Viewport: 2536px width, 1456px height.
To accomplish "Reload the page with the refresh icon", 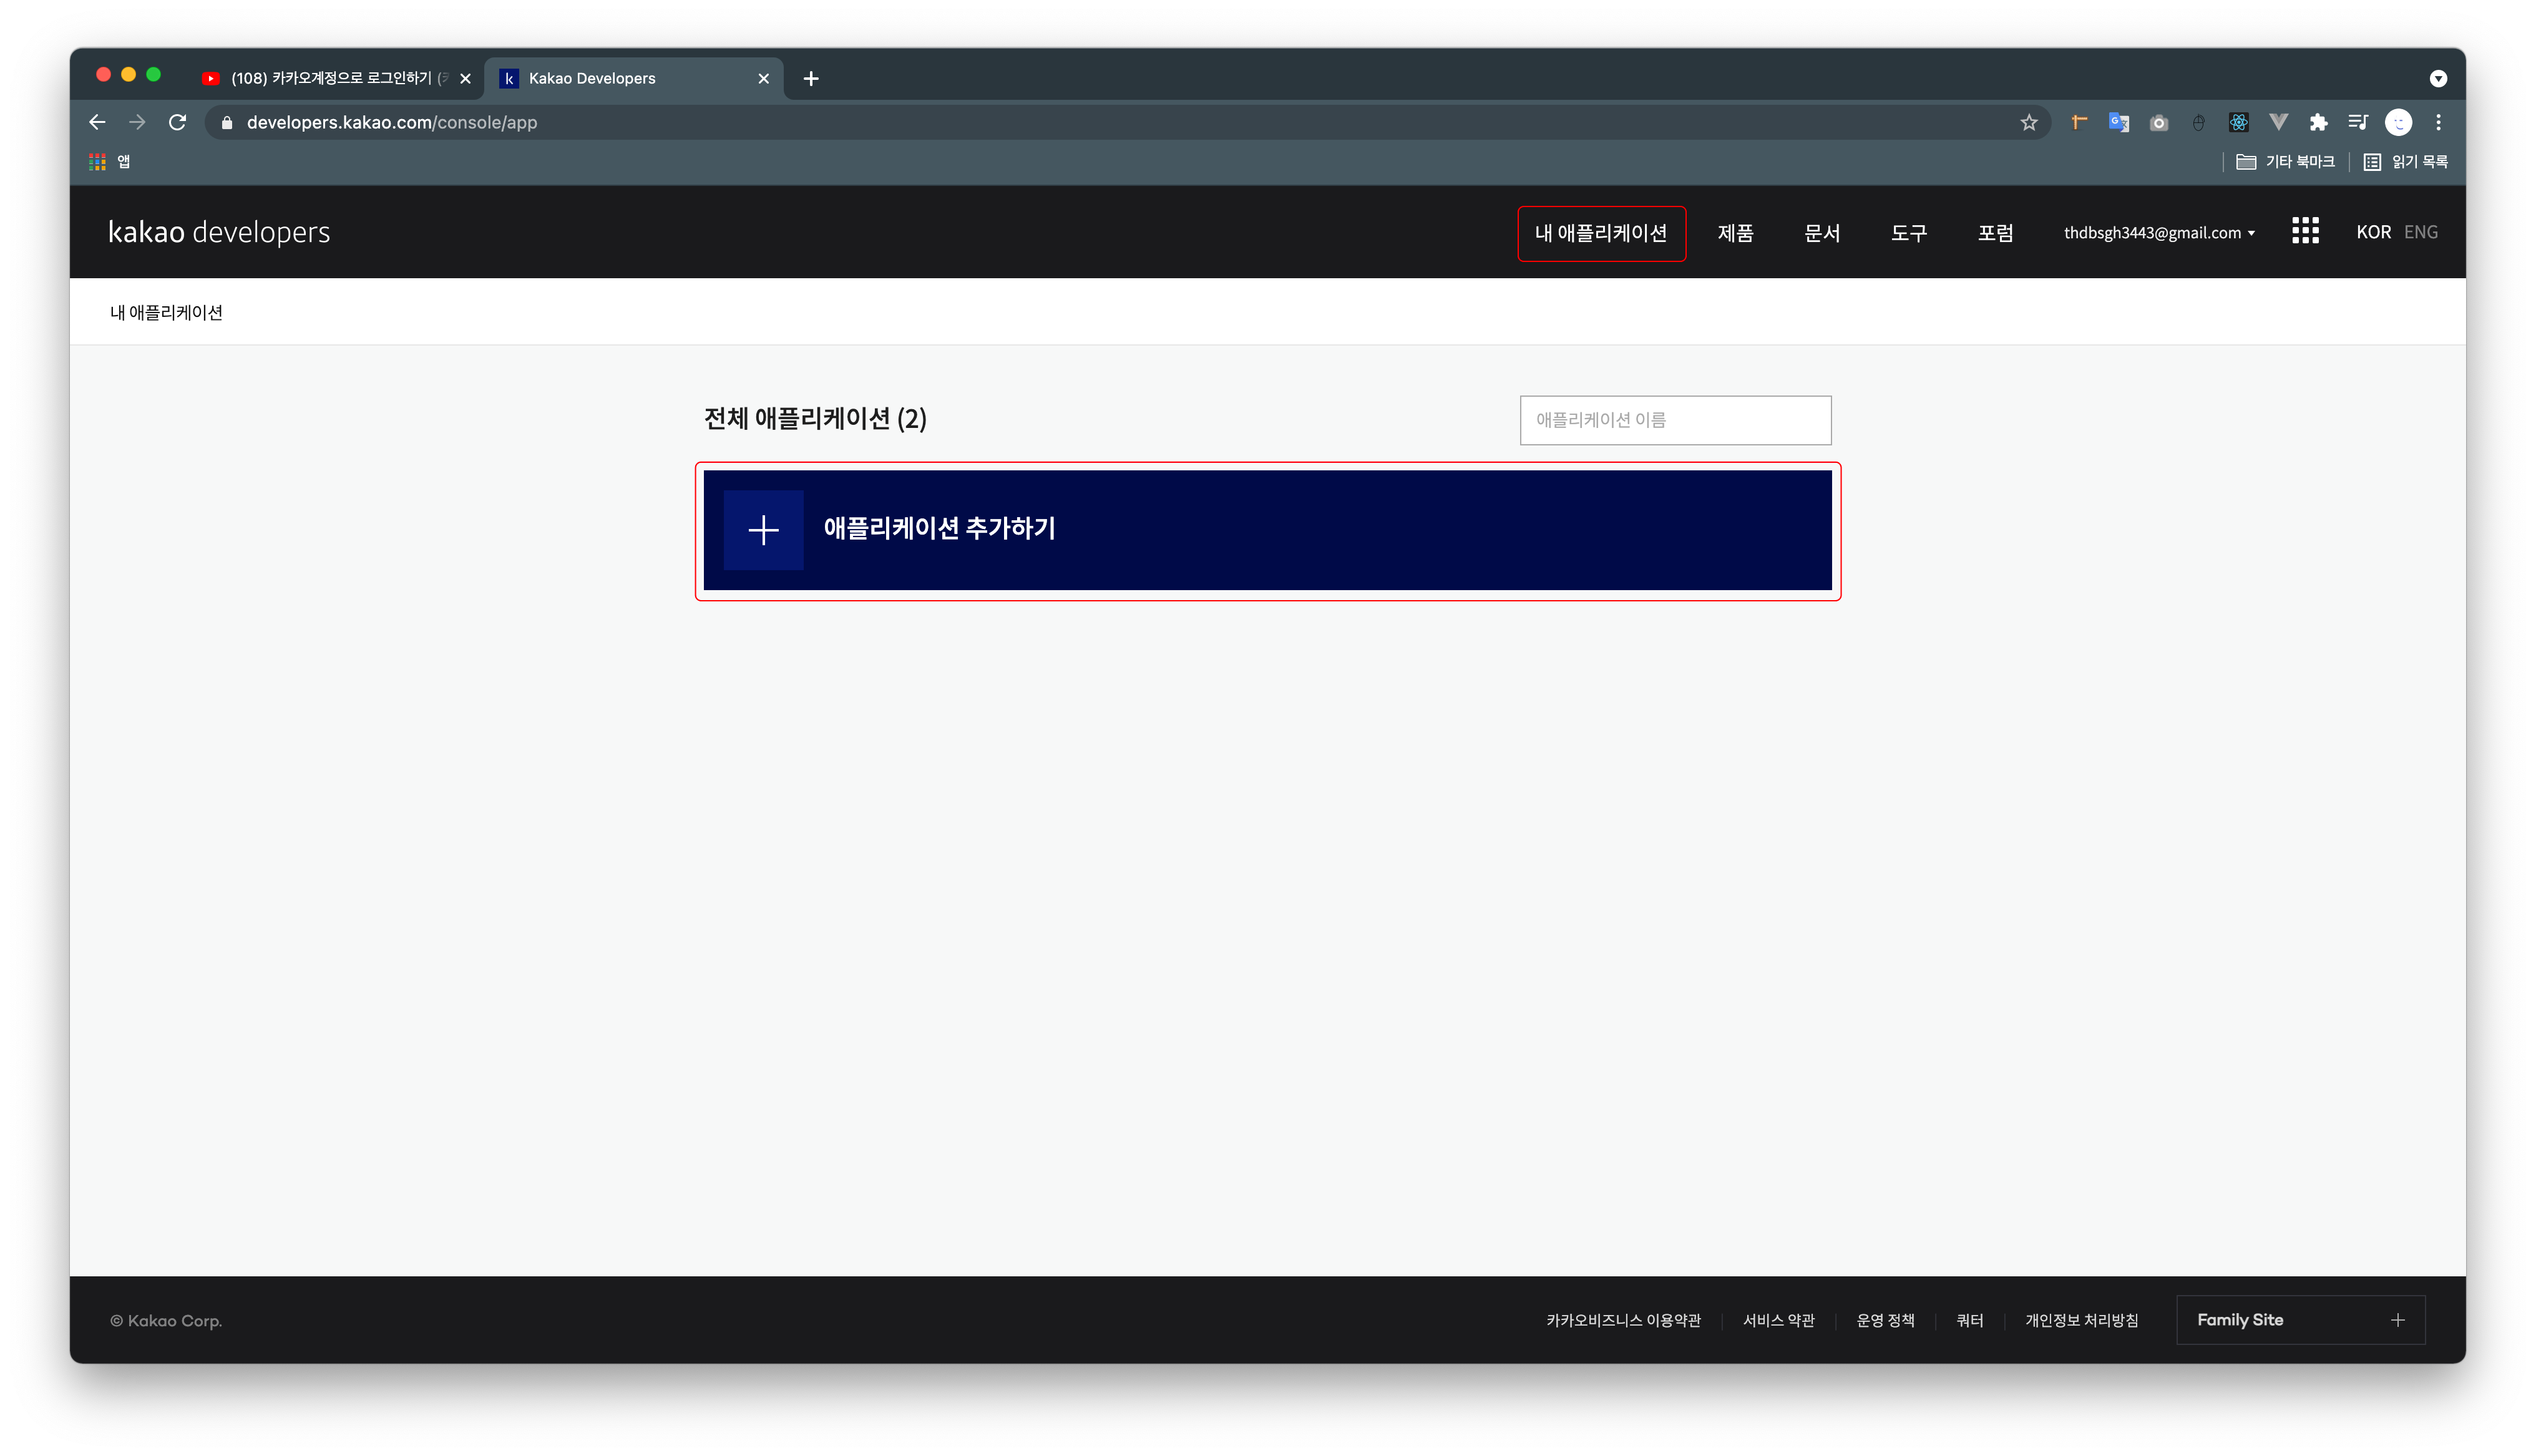I will 178,122.
